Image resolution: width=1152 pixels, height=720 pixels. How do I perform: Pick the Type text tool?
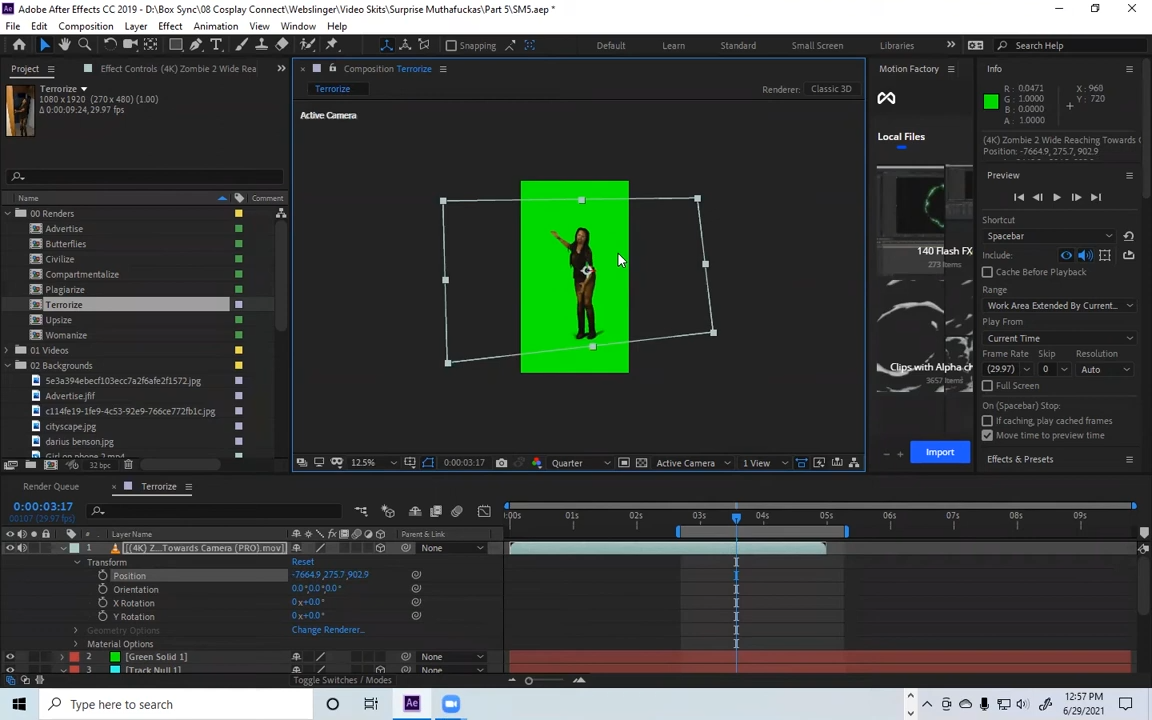tap(216, 45)
